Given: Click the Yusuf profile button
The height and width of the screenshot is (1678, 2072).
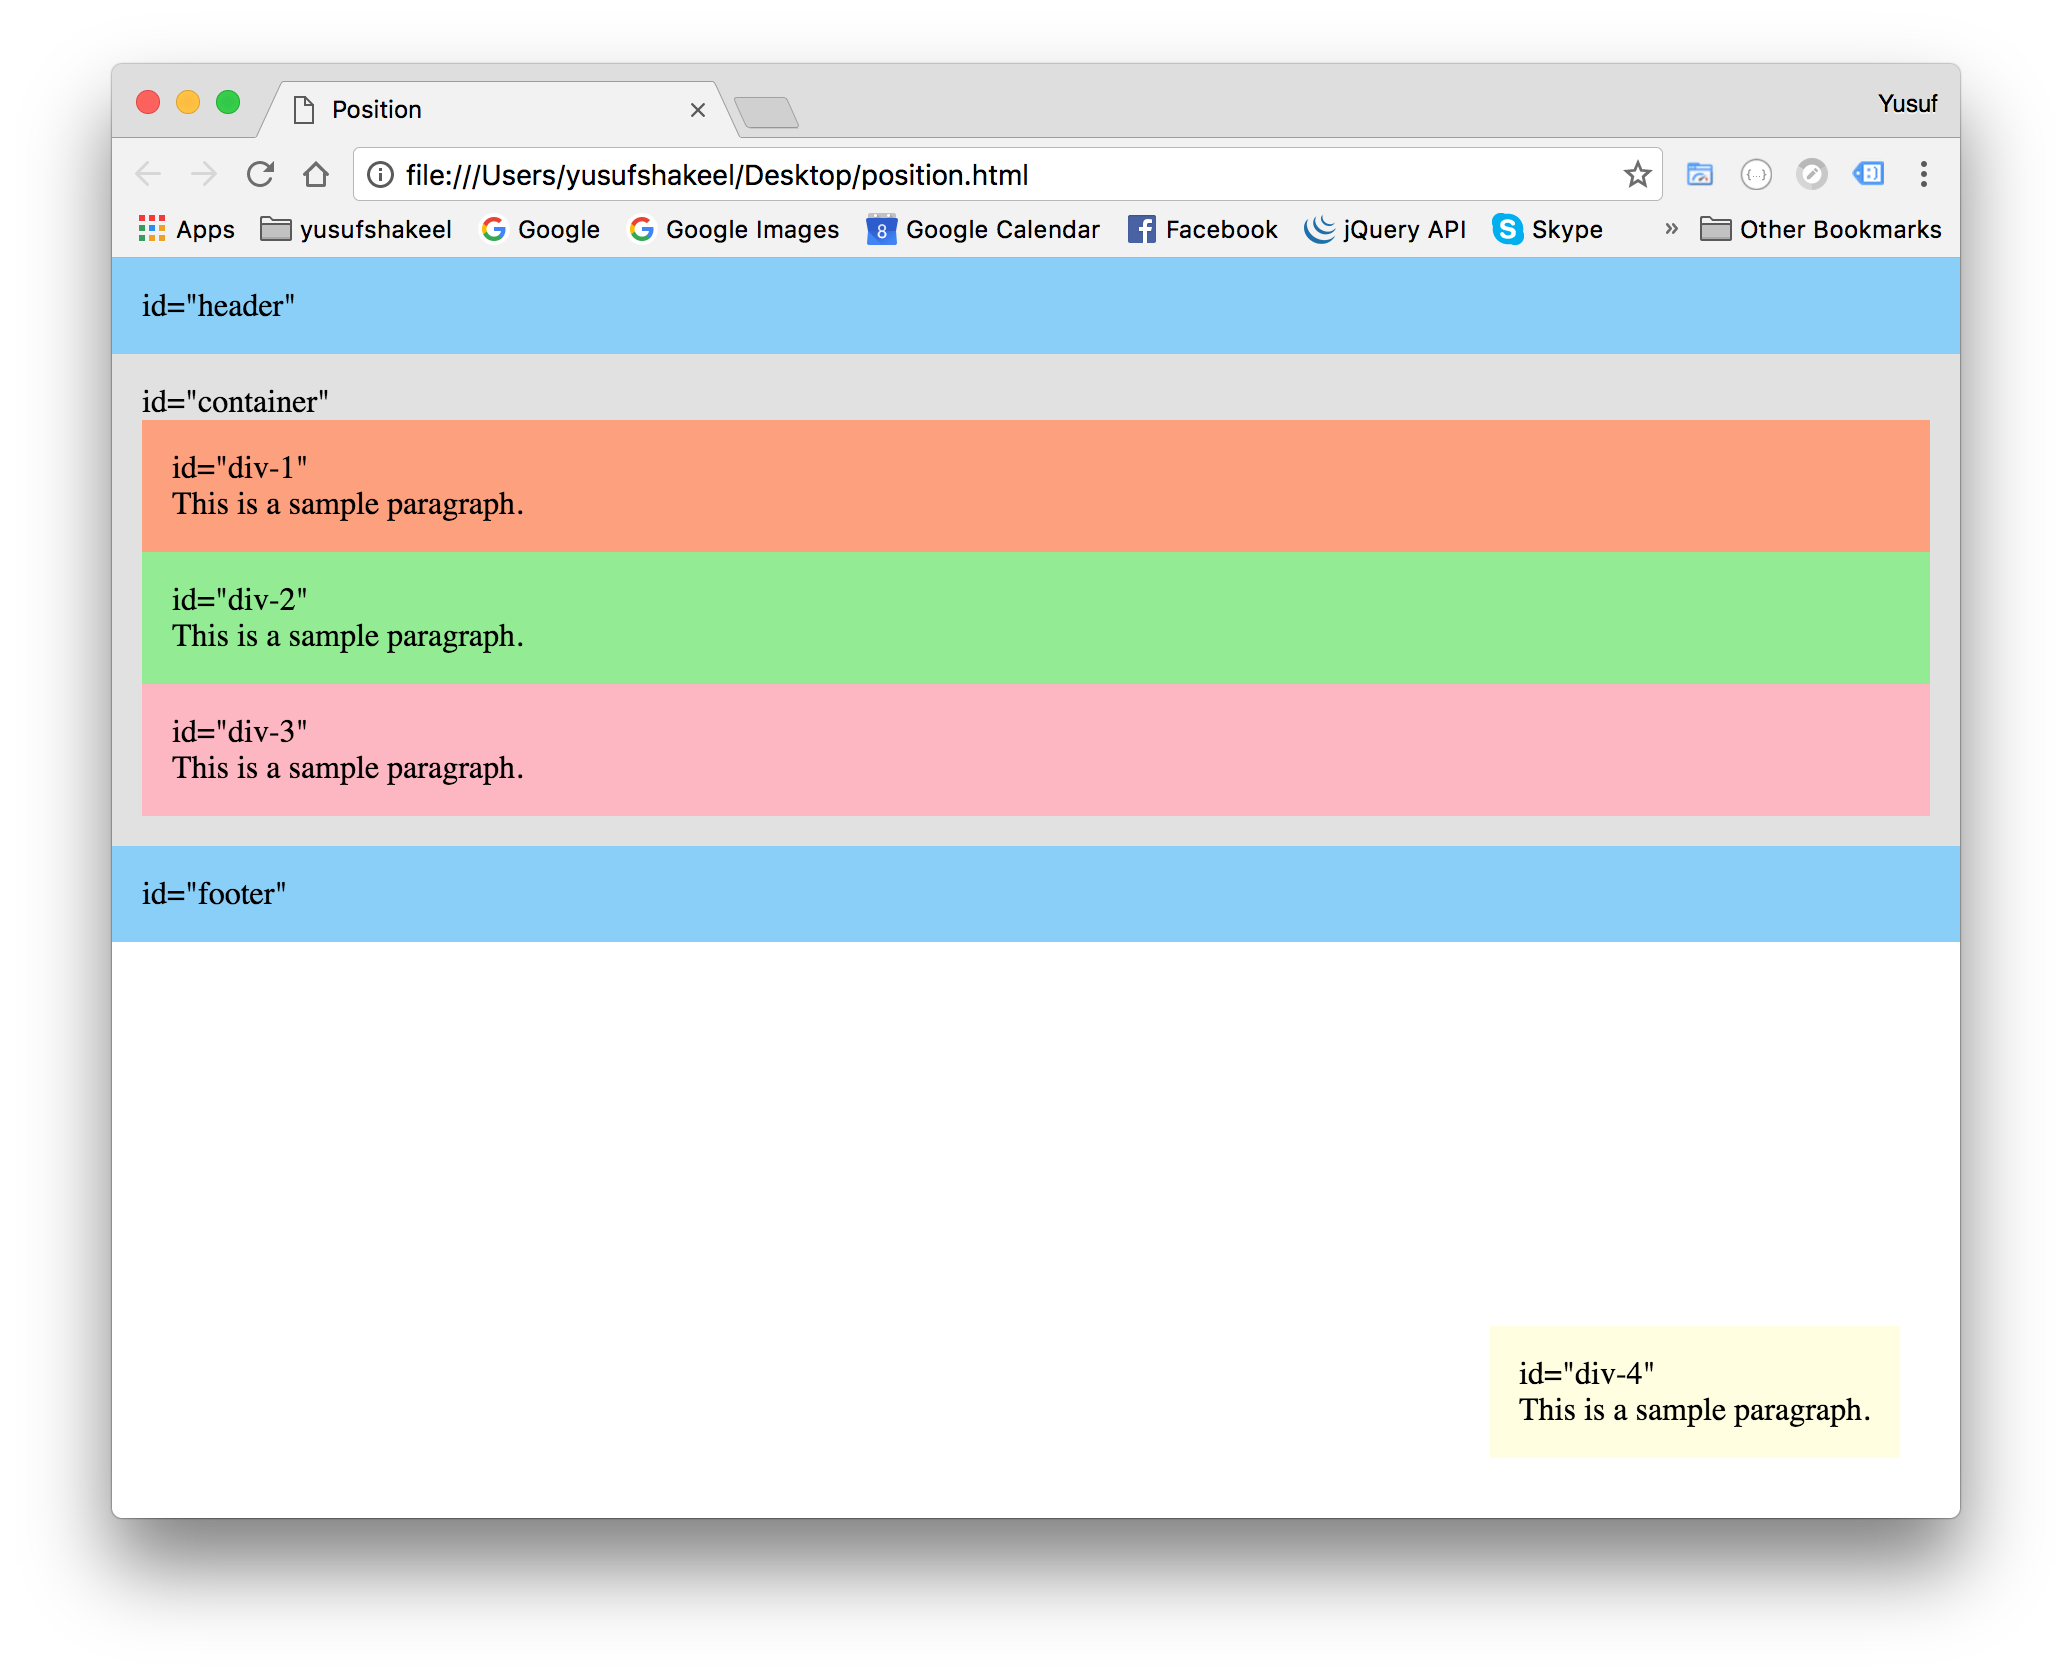Looking at the screenshot, I should 1907,104.
